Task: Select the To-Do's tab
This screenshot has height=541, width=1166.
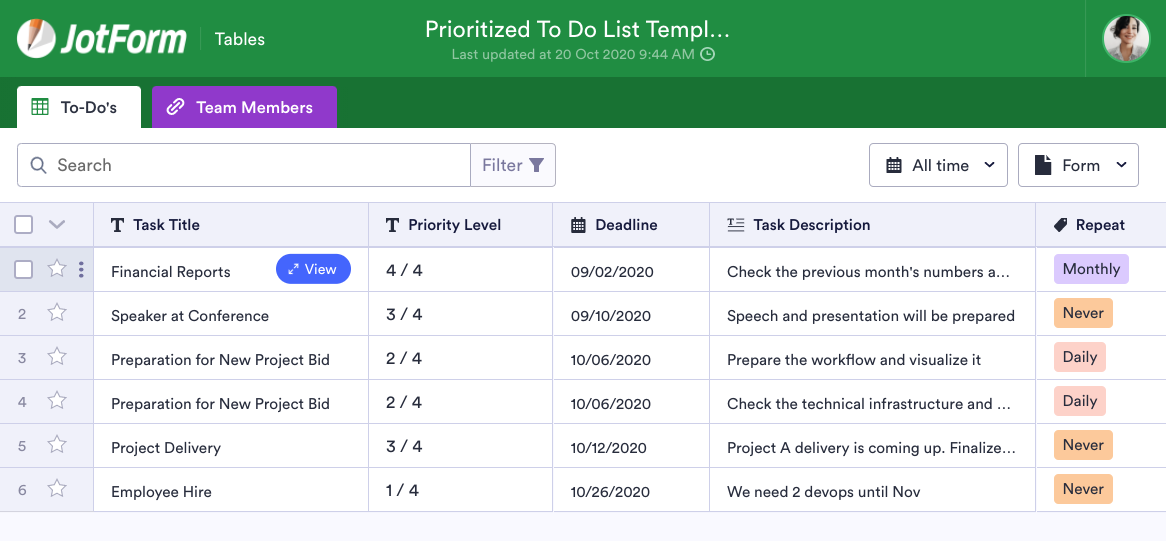Action: [x=78, y=107]
